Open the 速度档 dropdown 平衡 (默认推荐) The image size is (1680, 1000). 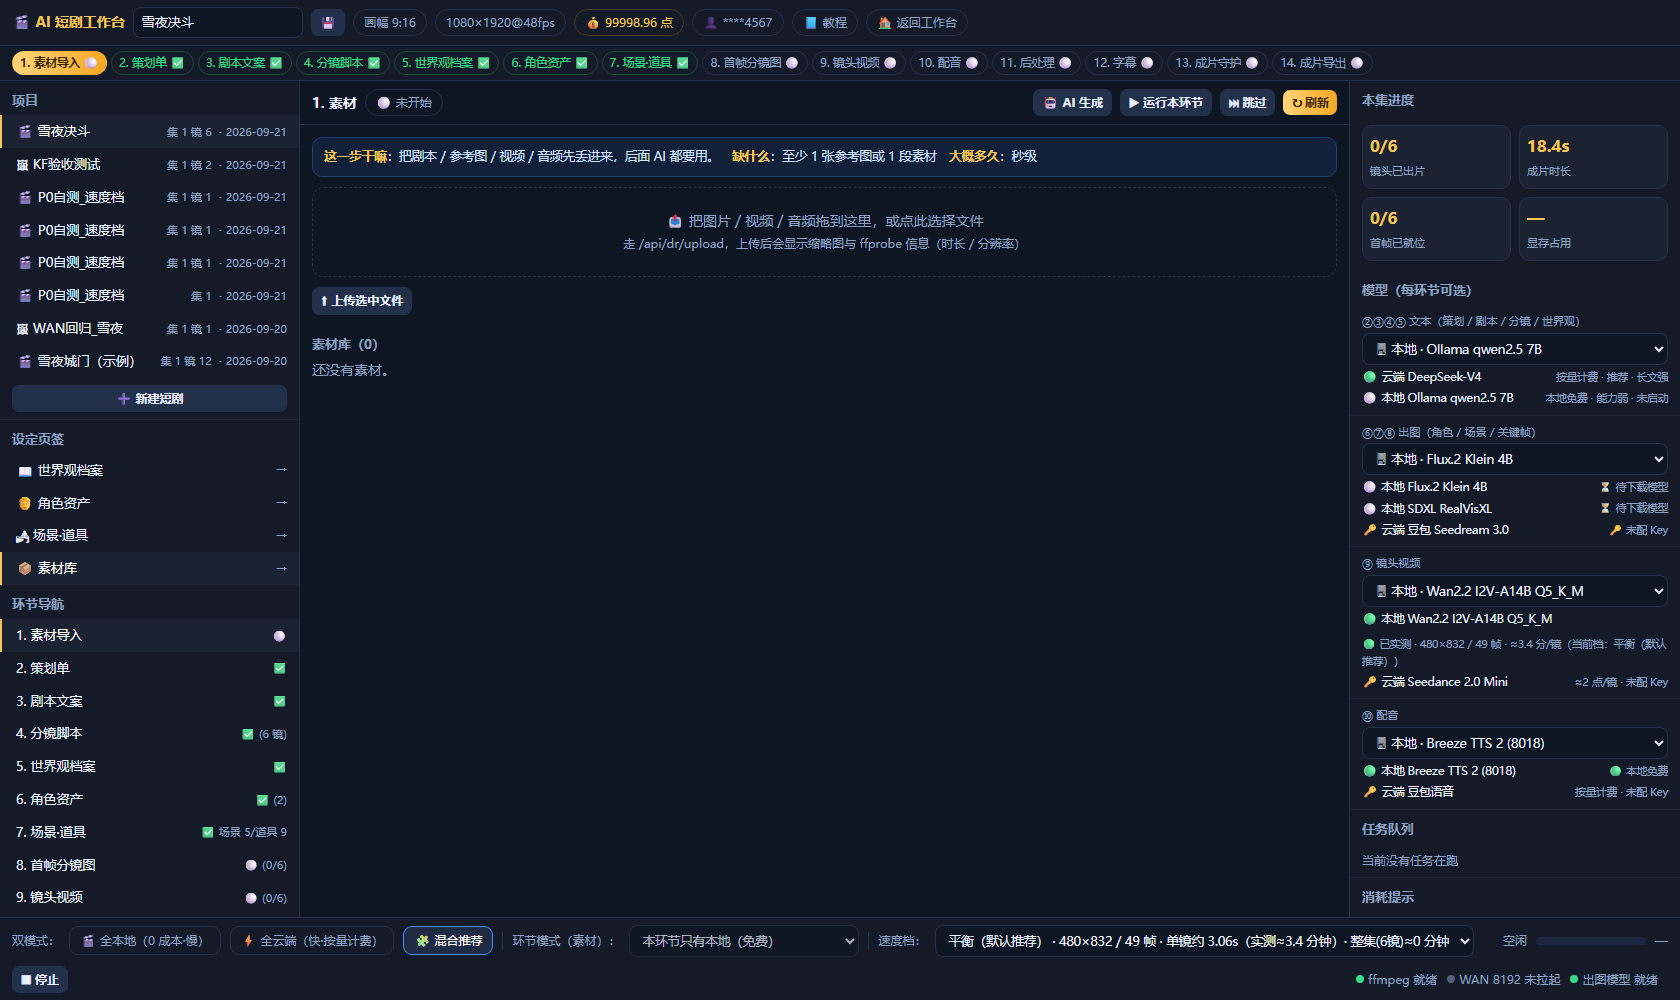1205,941
